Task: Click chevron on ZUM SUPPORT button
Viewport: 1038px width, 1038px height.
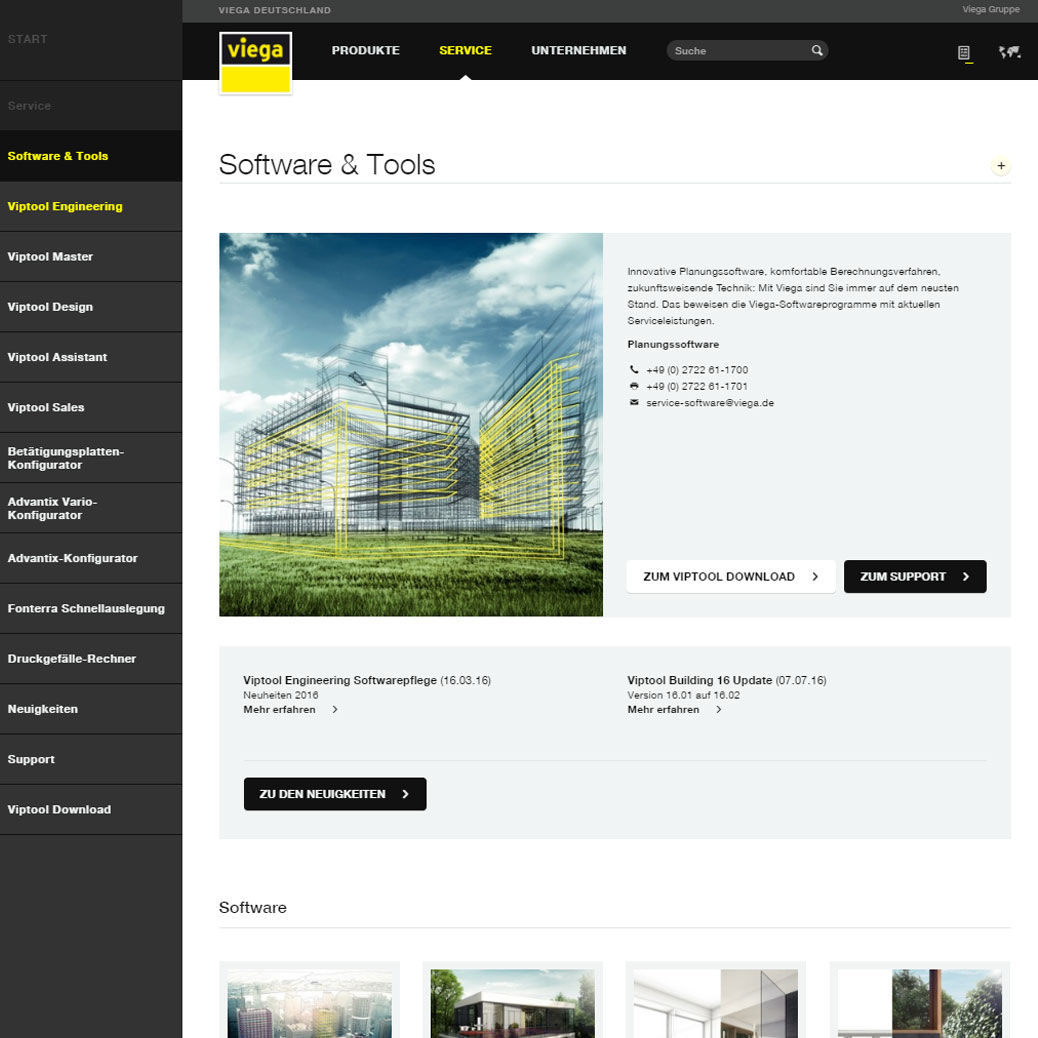Action: click(x=966, y=577)
